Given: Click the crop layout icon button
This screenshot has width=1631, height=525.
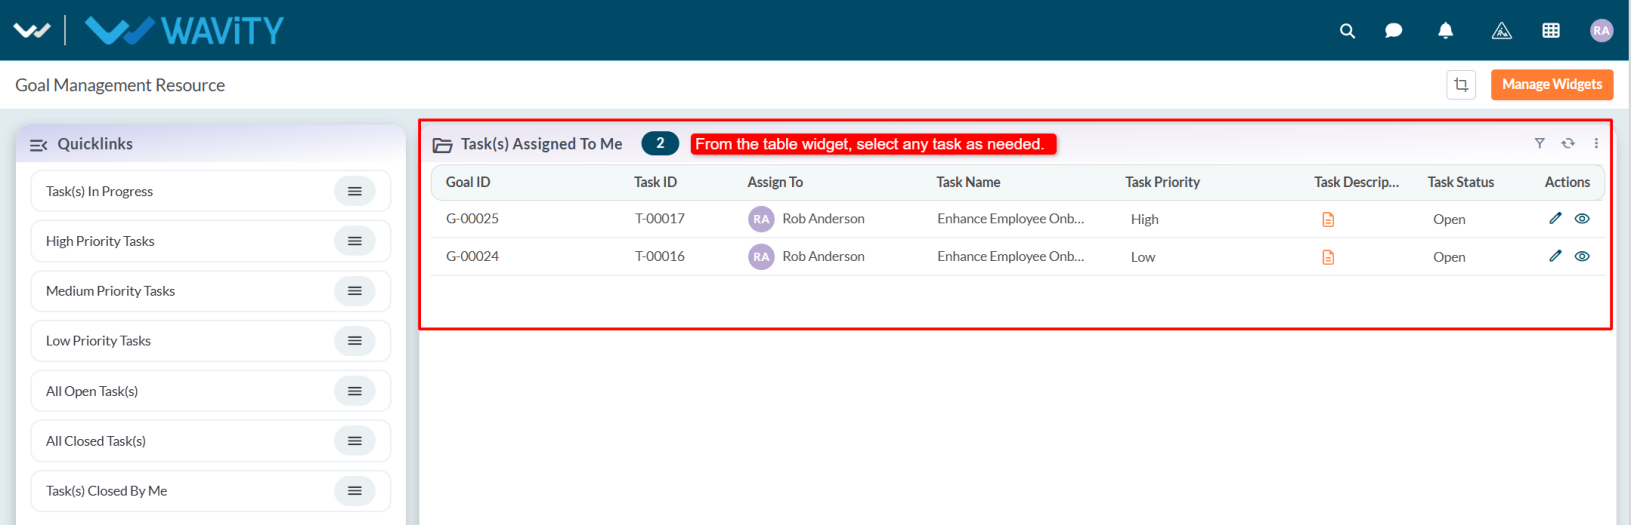Looking at the screenshot, I should 1461,85.
